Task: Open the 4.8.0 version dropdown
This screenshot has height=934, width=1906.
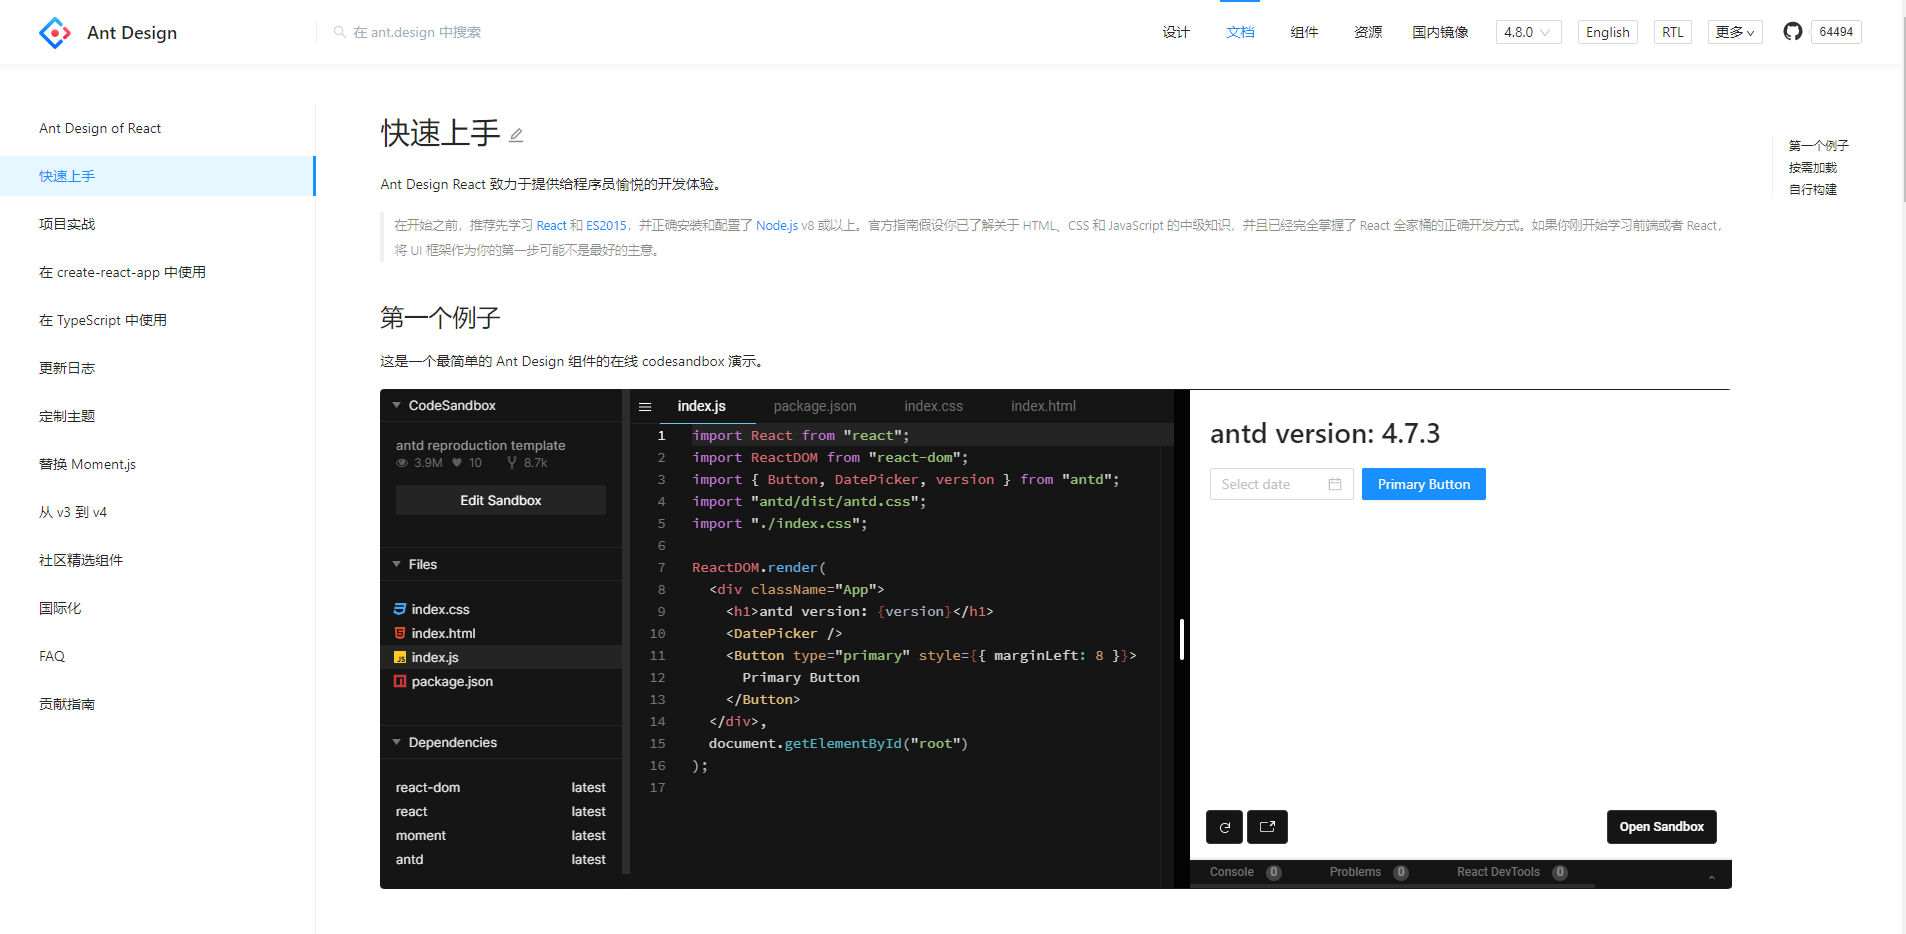Action: [1528, 32]
